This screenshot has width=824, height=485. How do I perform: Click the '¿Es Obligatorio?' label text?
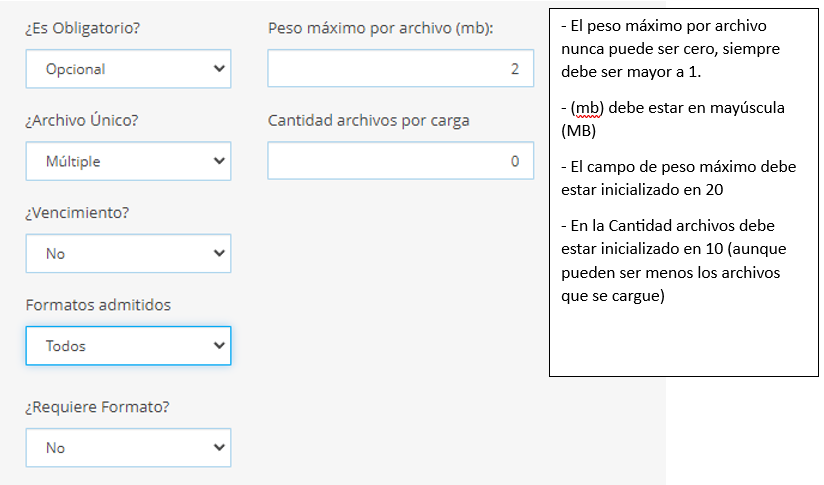tap(83, 28)
